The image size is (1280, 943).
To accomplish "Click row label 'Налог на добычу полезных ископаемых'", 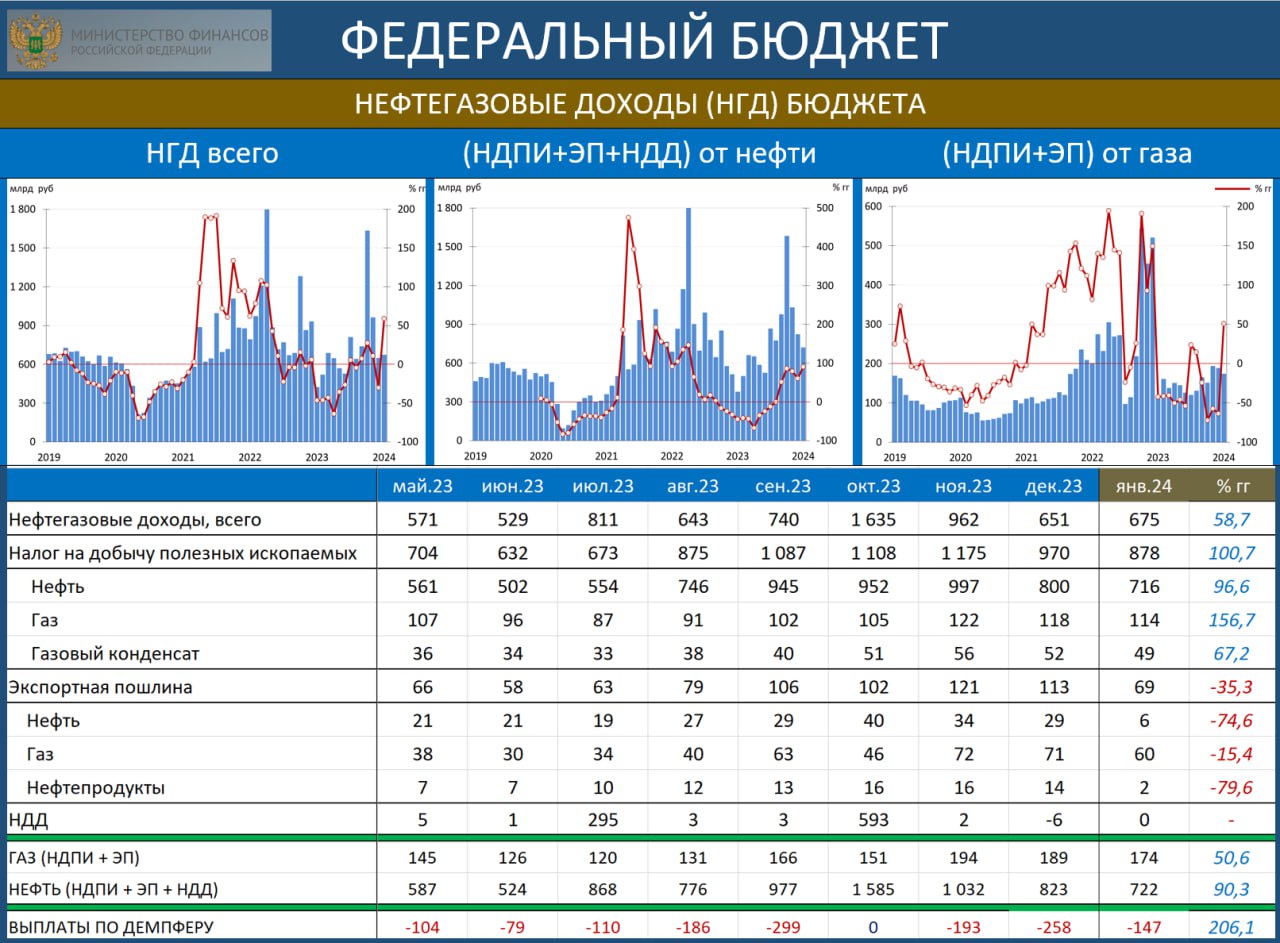I will 182,553.
